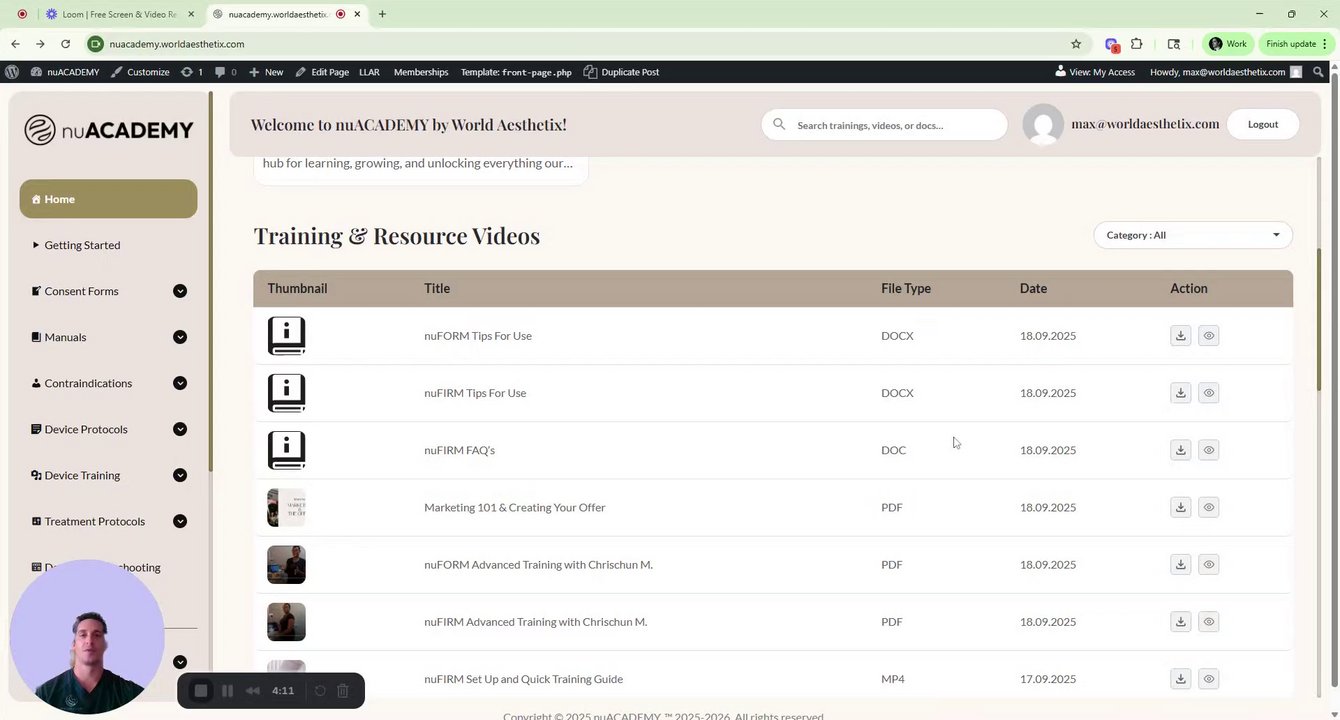Image resolution: width=1340 pixels, height=720 pixels.
Task: Expand the Treatment Protocols submenu arrow
Action: pyautogui.click(x=180, y=521)
